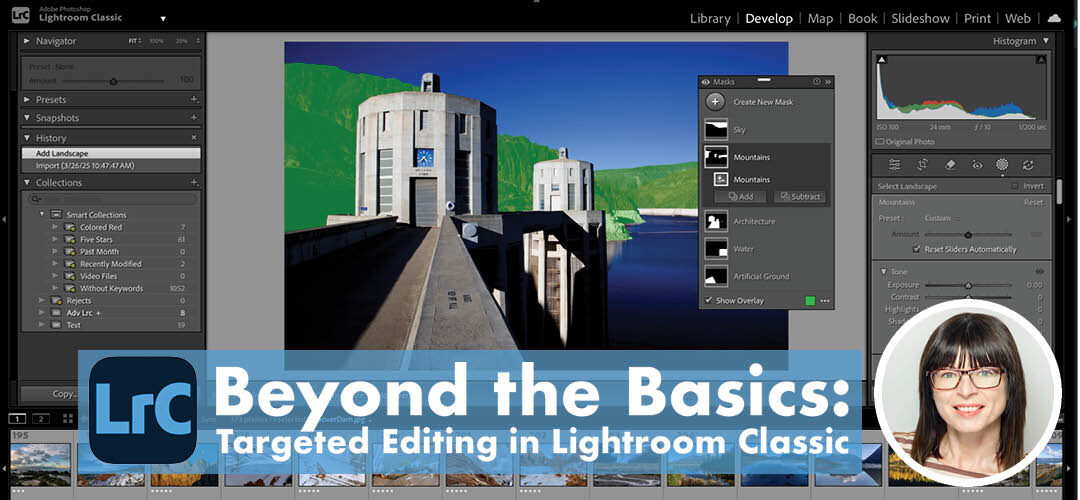Collapse the Tone section triangle
Screen dimensions: 1080x500
tap(884, 272)
